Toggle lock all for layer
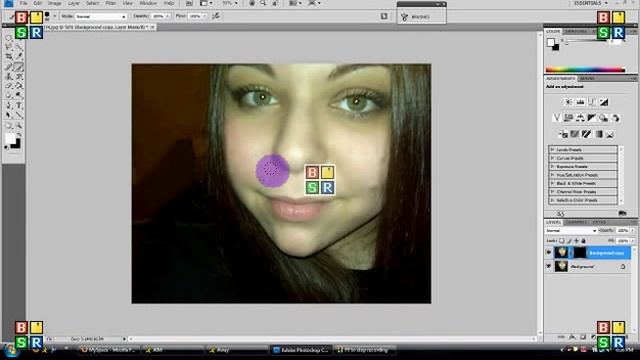The width and height of the screenshot is (640, 360). coord(583,241)
